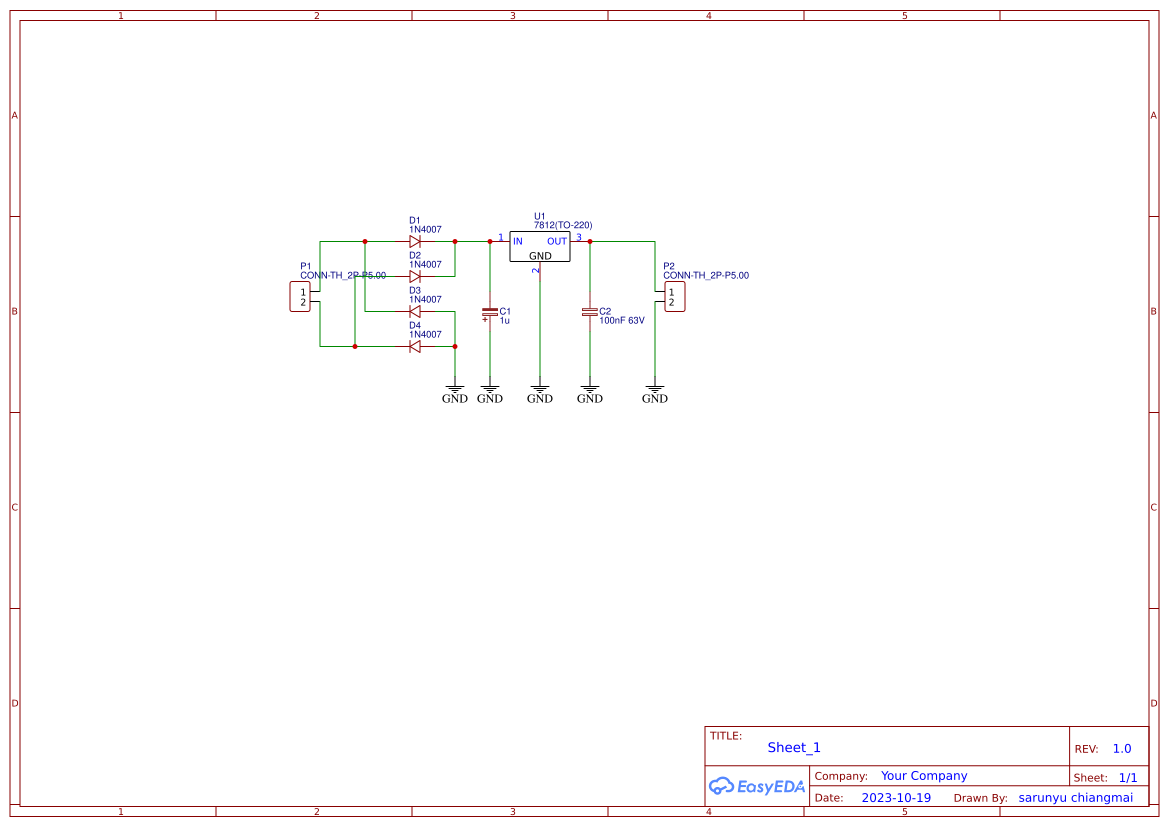Click the EasyEDA logo in title block

tap(757, 786)
